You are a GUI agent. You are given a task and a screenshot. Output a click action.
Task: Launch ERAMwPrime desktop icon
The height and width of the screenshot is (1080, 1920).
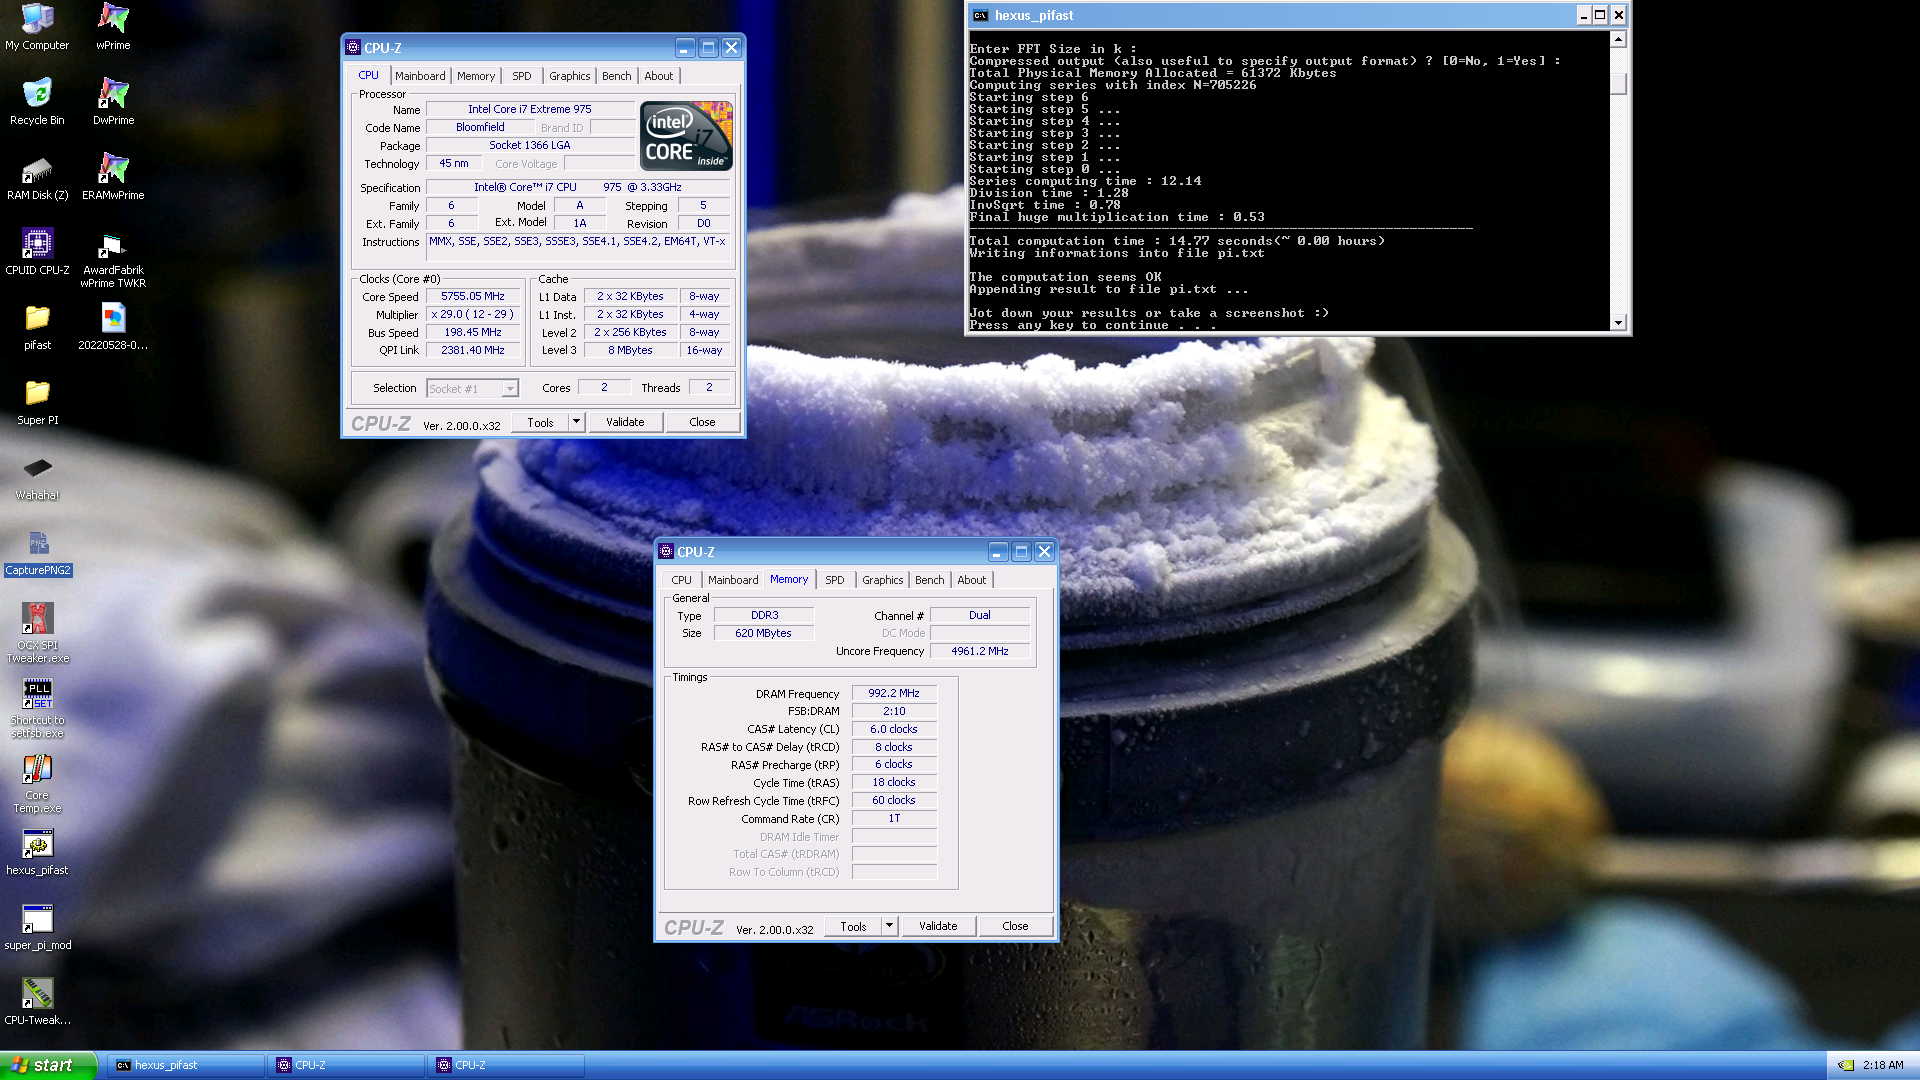pyautogui.click(x=113, y=177)
